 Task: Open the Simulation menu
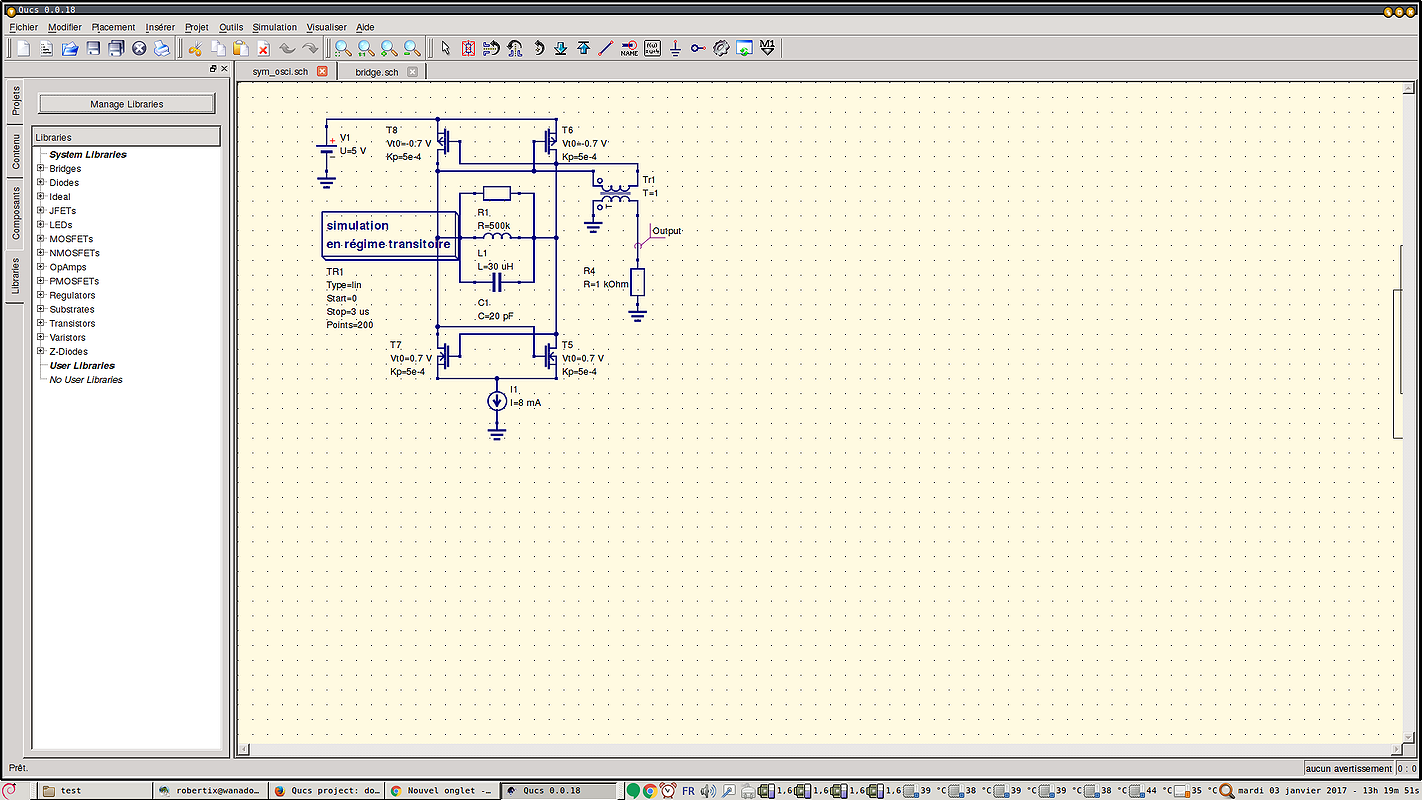275,27
